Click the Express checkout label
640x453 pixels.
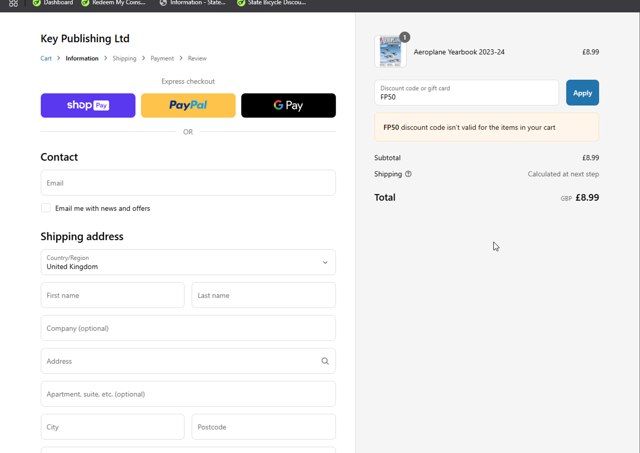(188, 81)
